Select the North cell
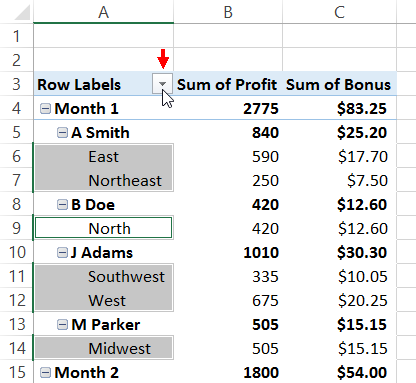Viewport: 416px width, 383px height. point(104,228)
